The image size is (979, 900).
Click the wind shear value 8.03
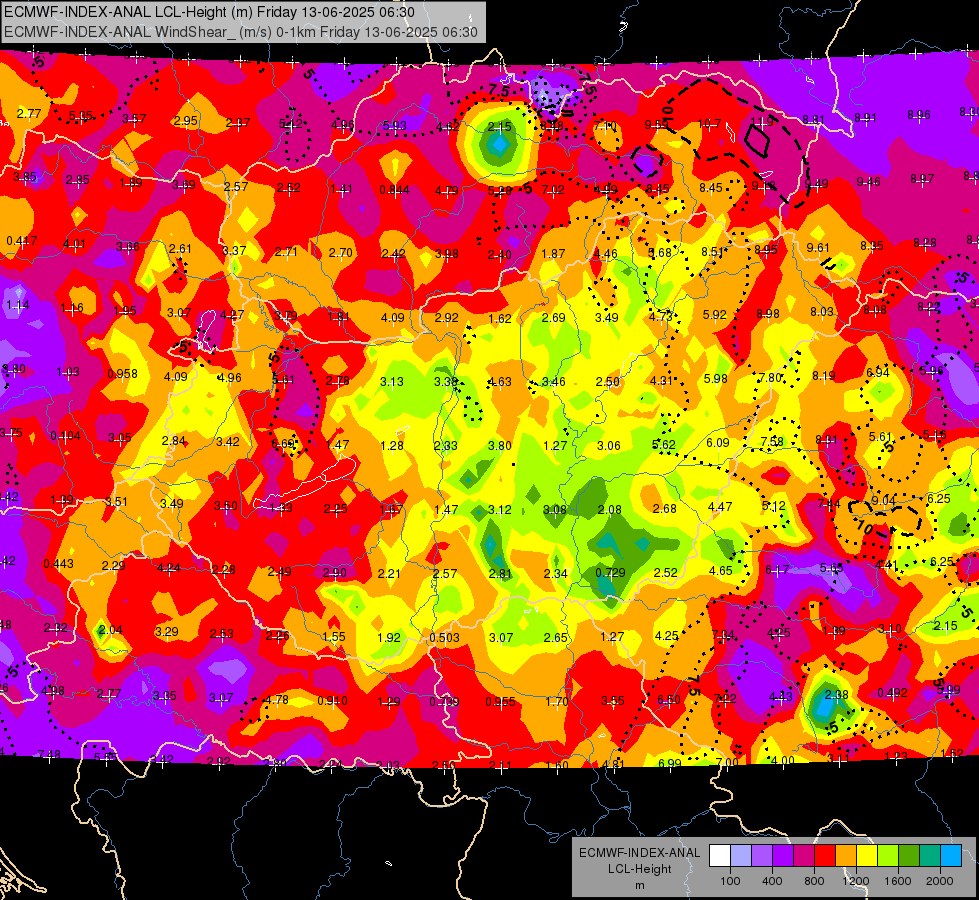(822, 312)
